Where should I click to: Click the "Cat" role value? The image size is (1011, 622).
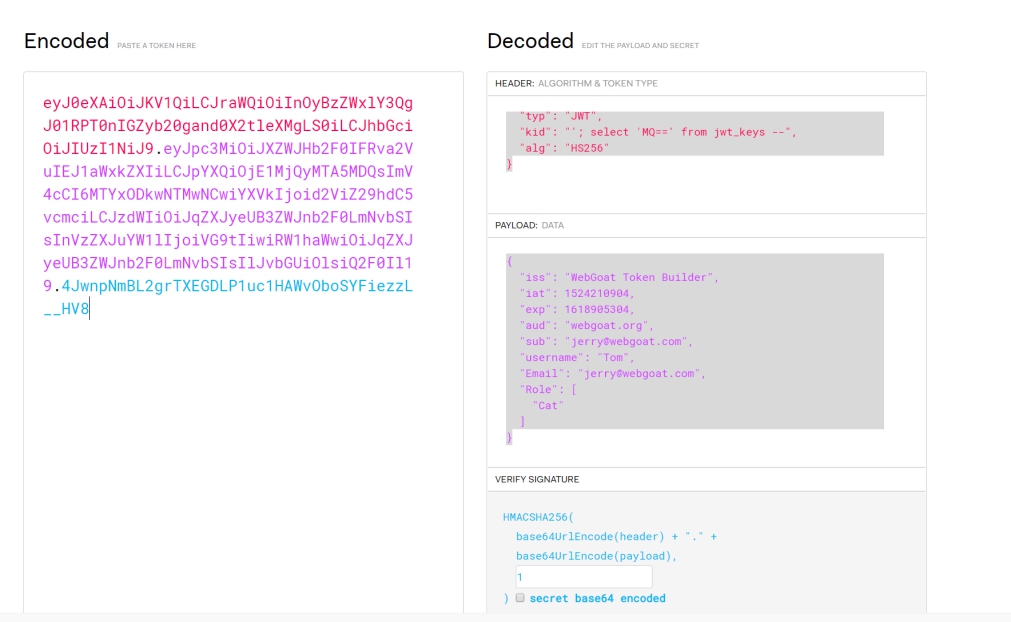coord(548,406)
